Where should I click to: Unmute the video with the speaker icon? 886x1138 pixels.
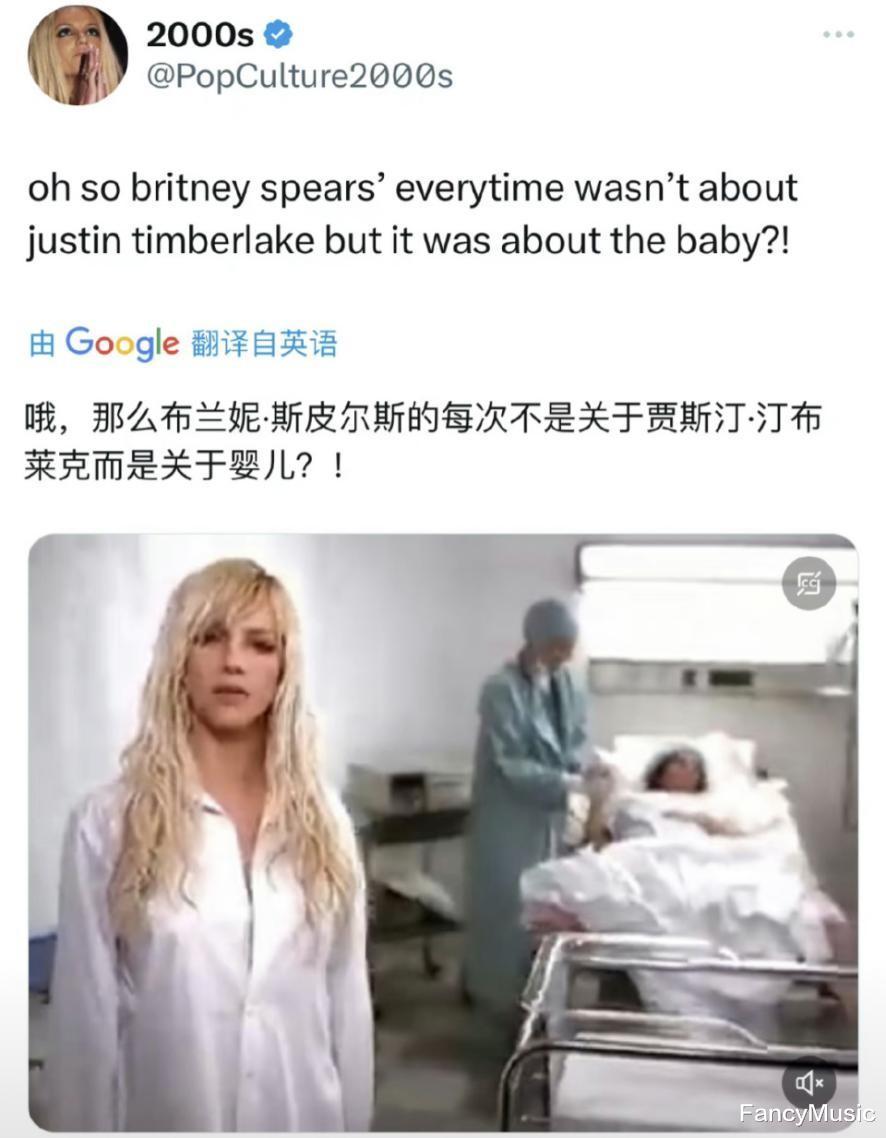pos(808,1084)
